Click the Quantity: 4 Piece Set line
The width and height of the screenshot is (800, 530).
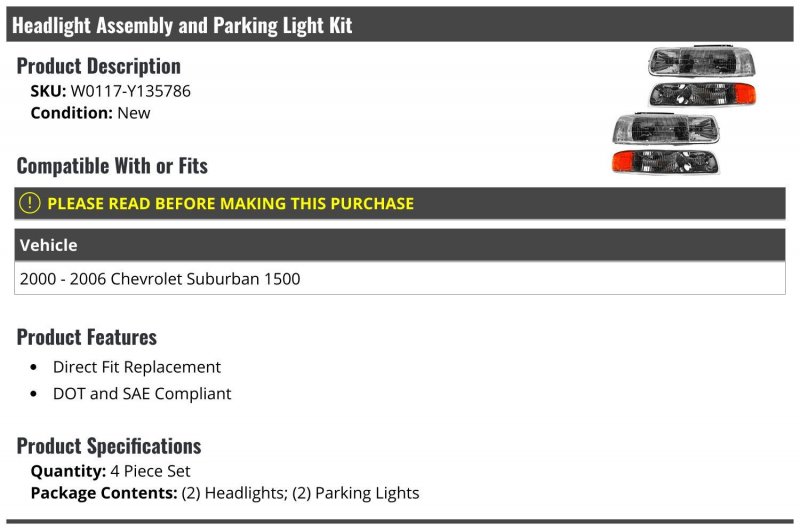(x=110, y=471)
